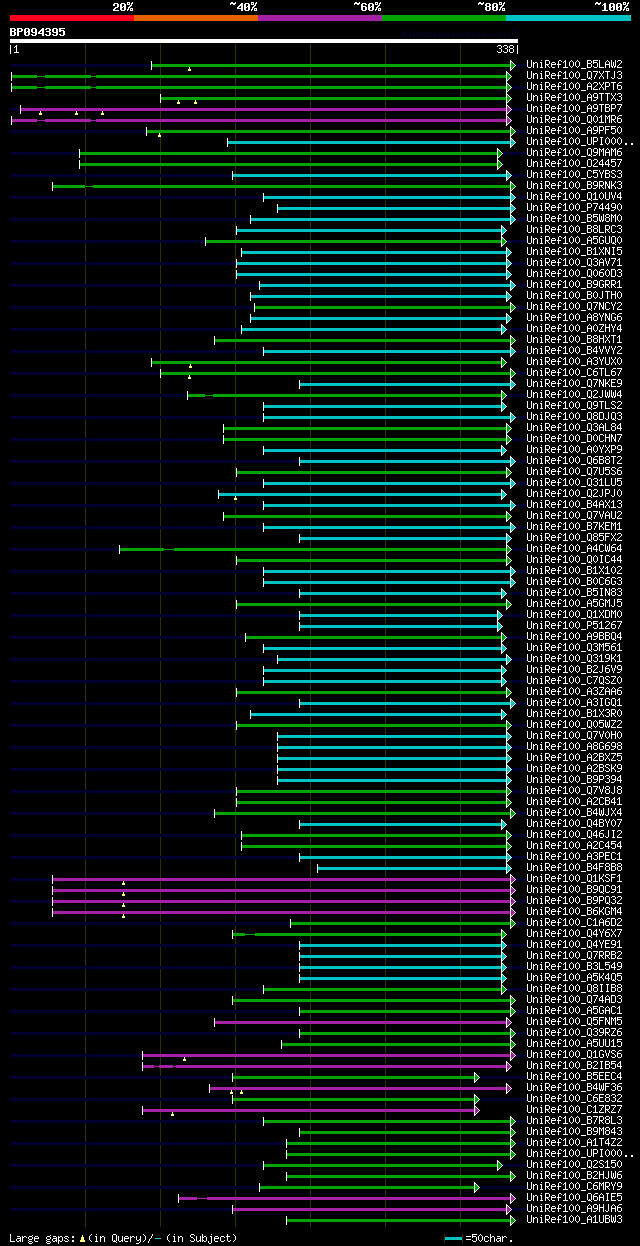Select the UniRef100_B9RNK3 label

[x=574, y=186]
